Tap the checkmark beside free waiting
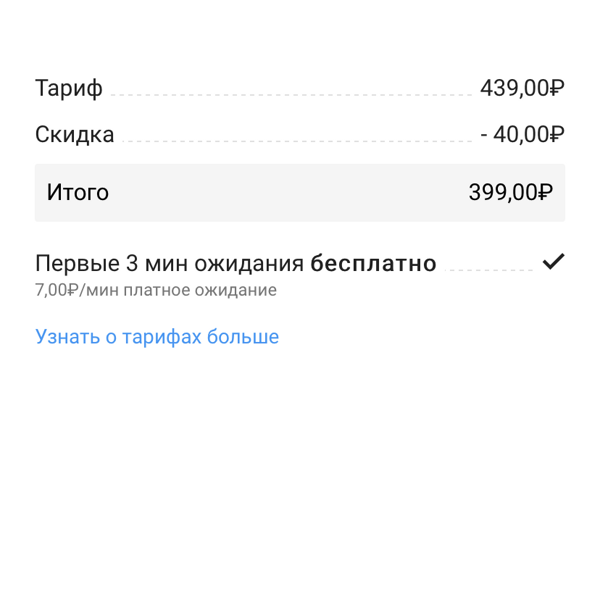 pos(553,262)
